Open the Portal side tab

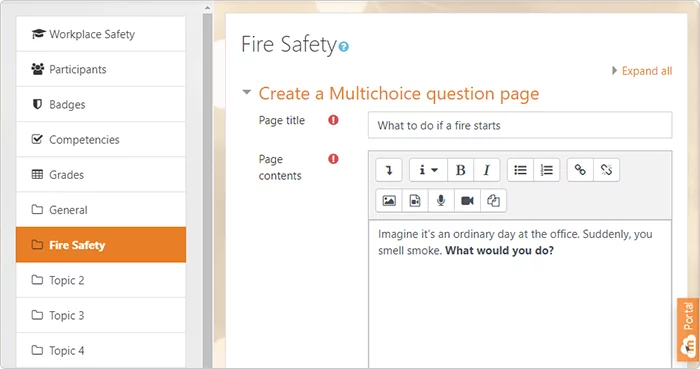pyautogui.click(x=688, y=329)
